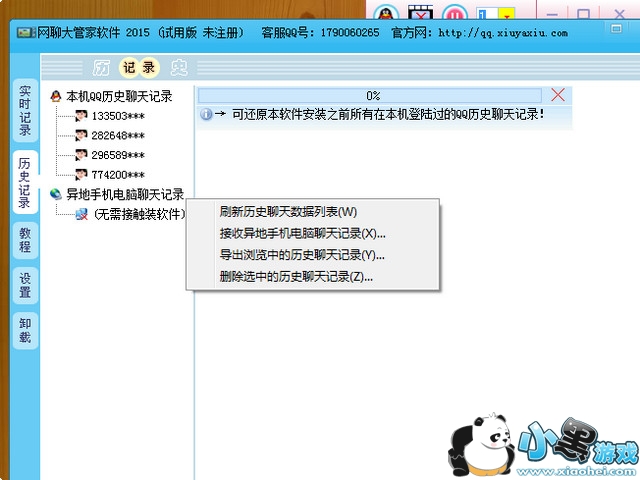Screen dimensions: 640x480
Task: Open the 卸载 uninstall tab
Action: [25, 331]
